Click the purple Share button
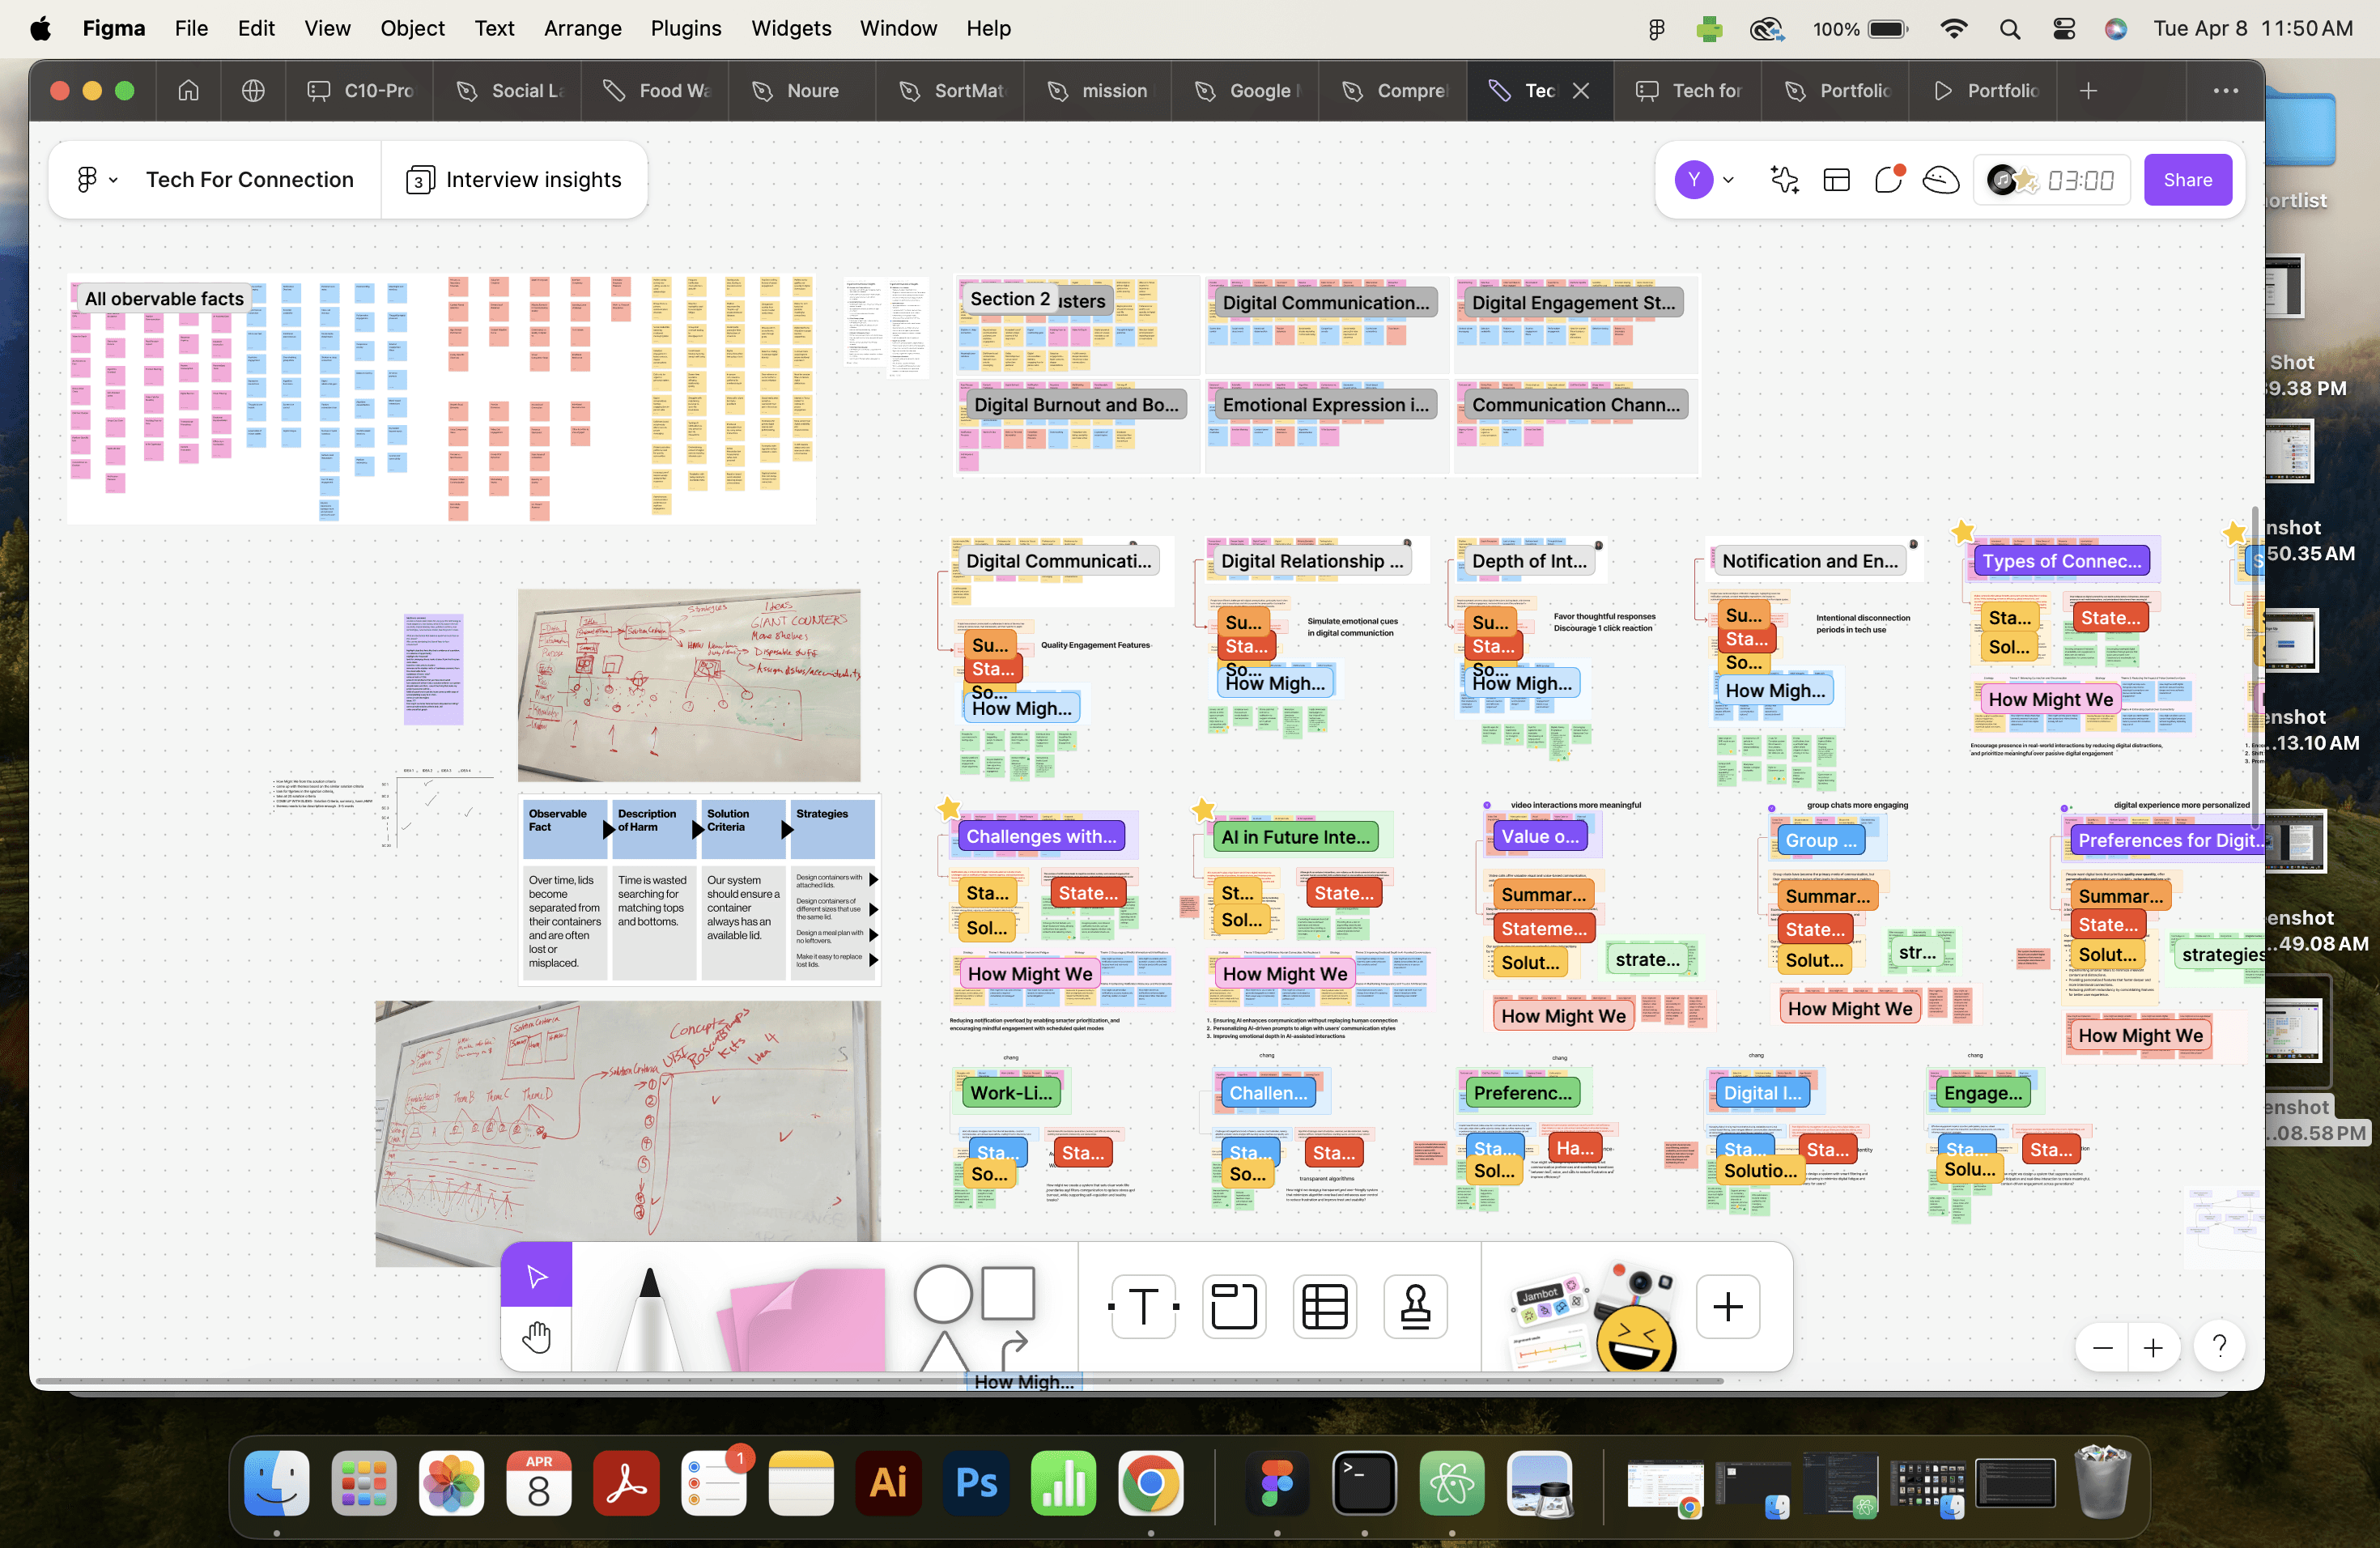Screen dimensions: 2380x1548 click(2187, 180)
